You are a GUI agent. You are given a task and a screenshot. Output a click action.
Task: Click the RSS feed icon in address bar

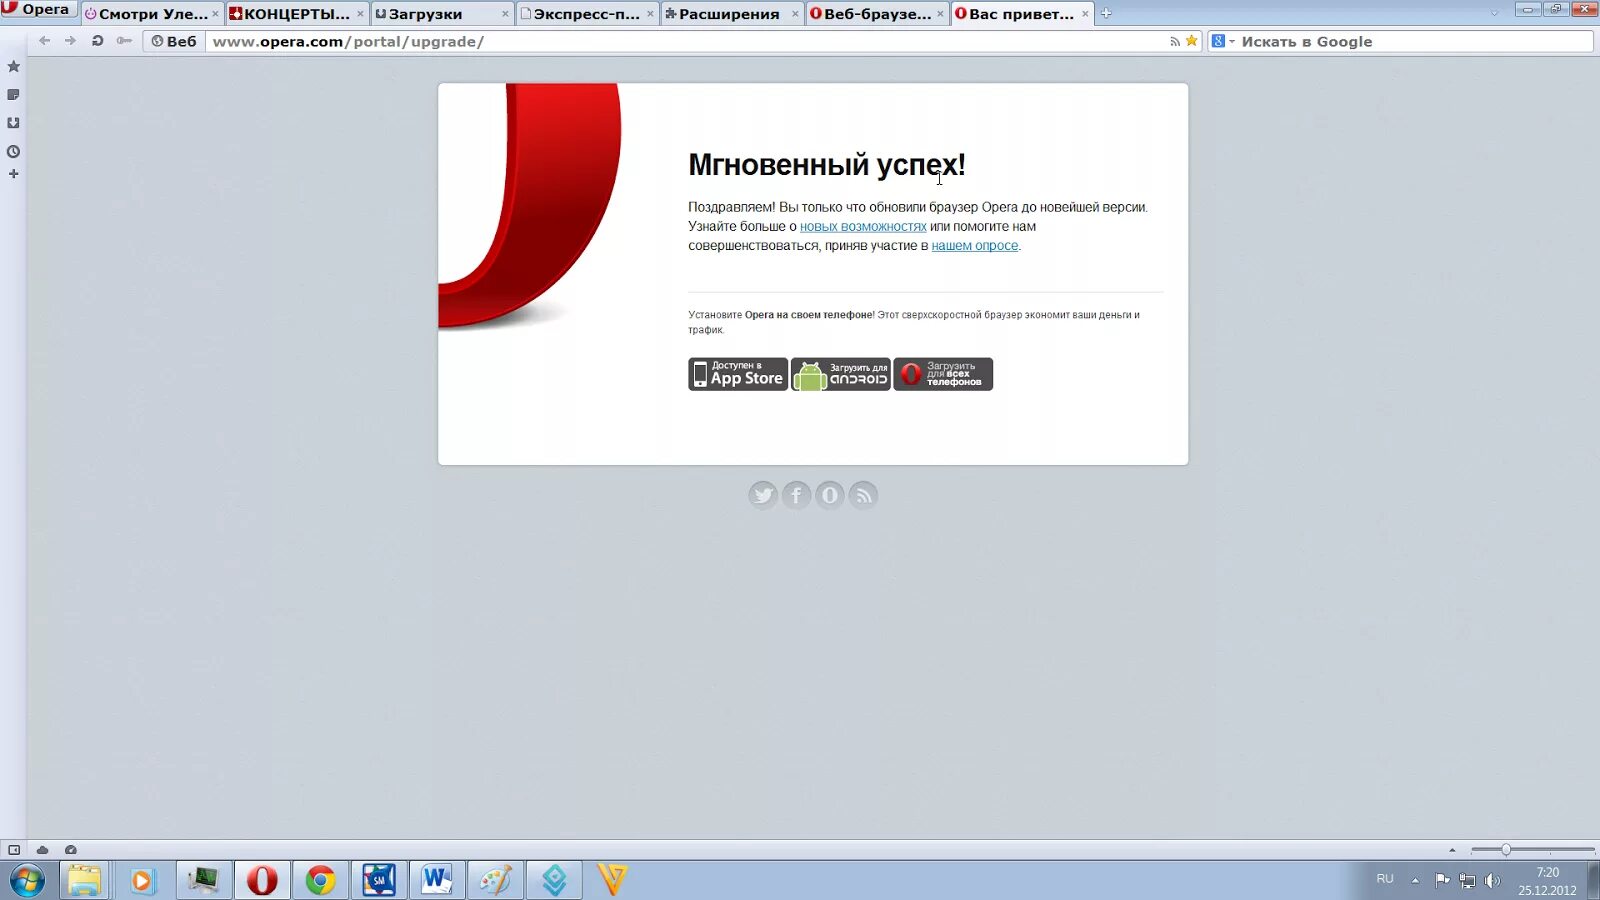[x=1175, y=41]
